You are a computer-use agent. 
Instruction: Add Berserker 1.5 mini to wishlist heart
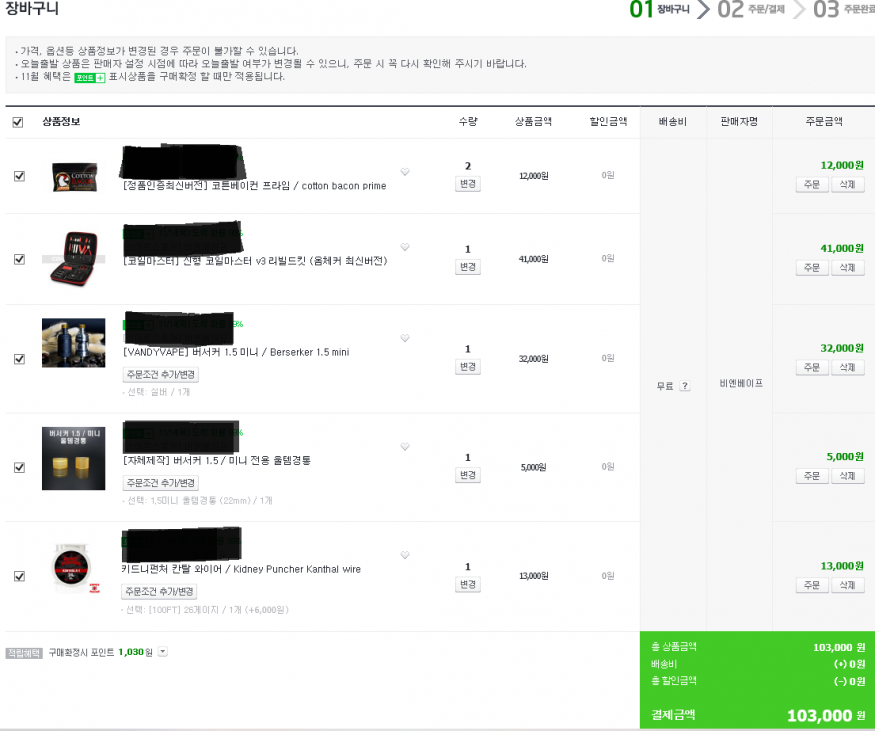point(405,338)
